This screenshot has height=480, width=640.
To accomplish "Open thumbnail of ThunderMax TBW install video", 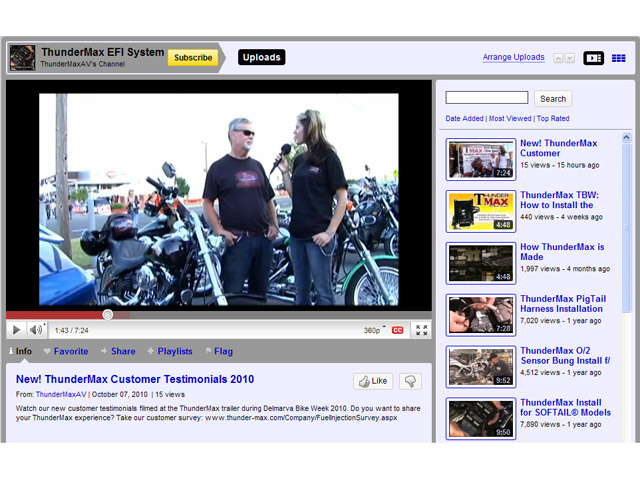I will (x=481, y=211).
